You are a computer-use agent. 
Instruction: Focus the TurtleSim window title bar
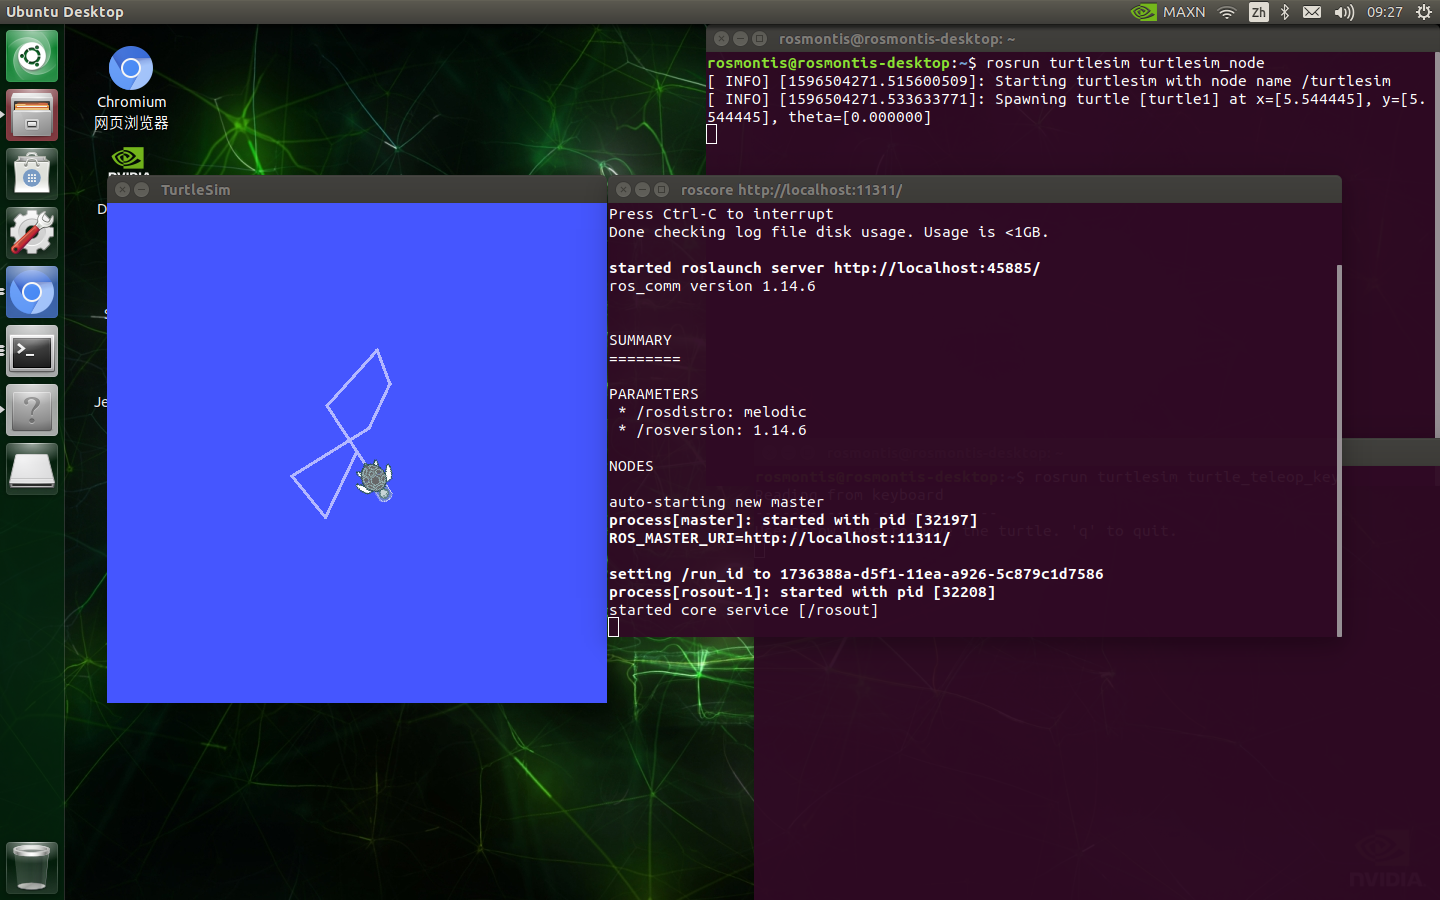[x=357, y=189]
